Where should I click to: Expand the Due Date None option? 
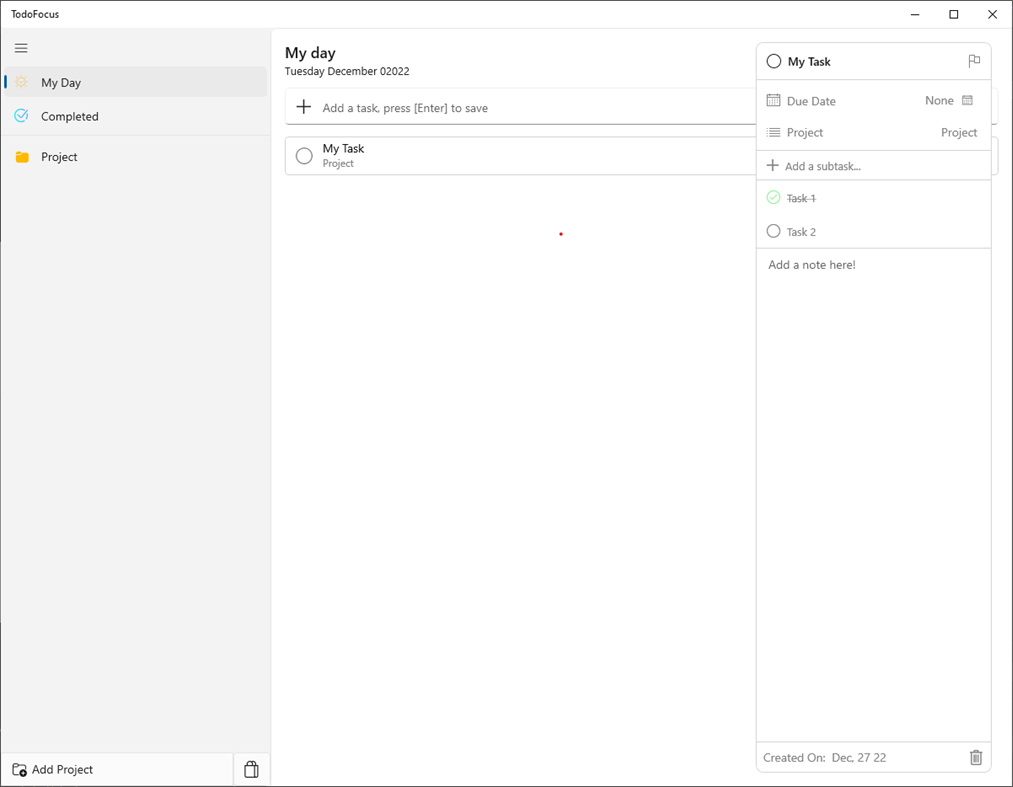point(939,101)
